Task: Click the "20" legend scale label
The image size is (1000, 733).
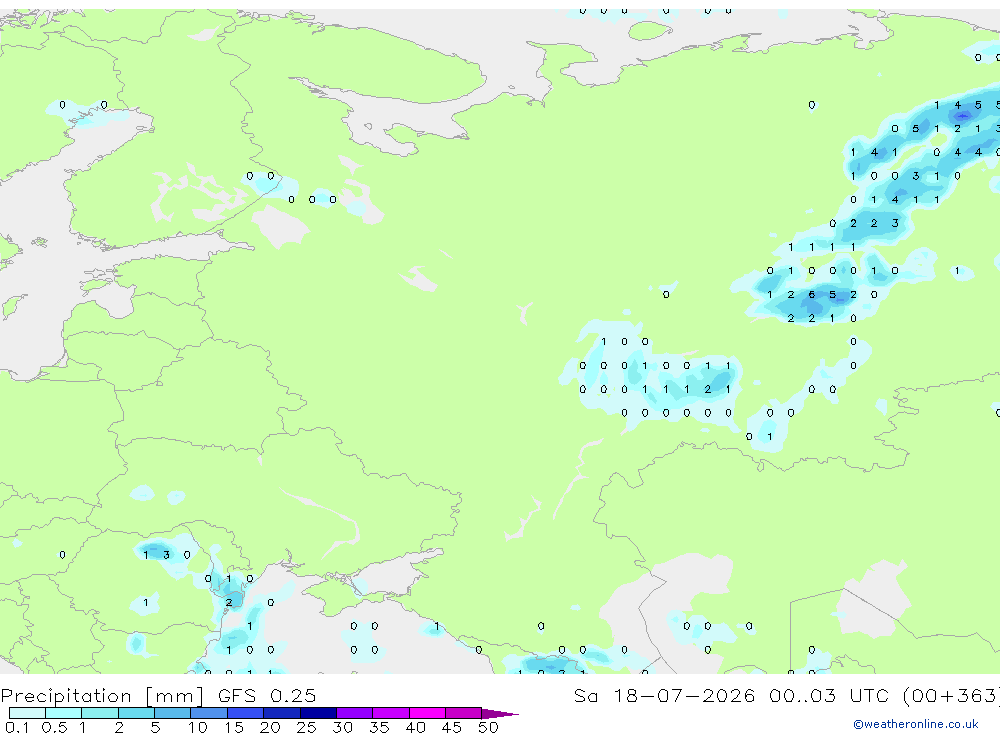Action: pyautogui.click(x=270, y=727)
